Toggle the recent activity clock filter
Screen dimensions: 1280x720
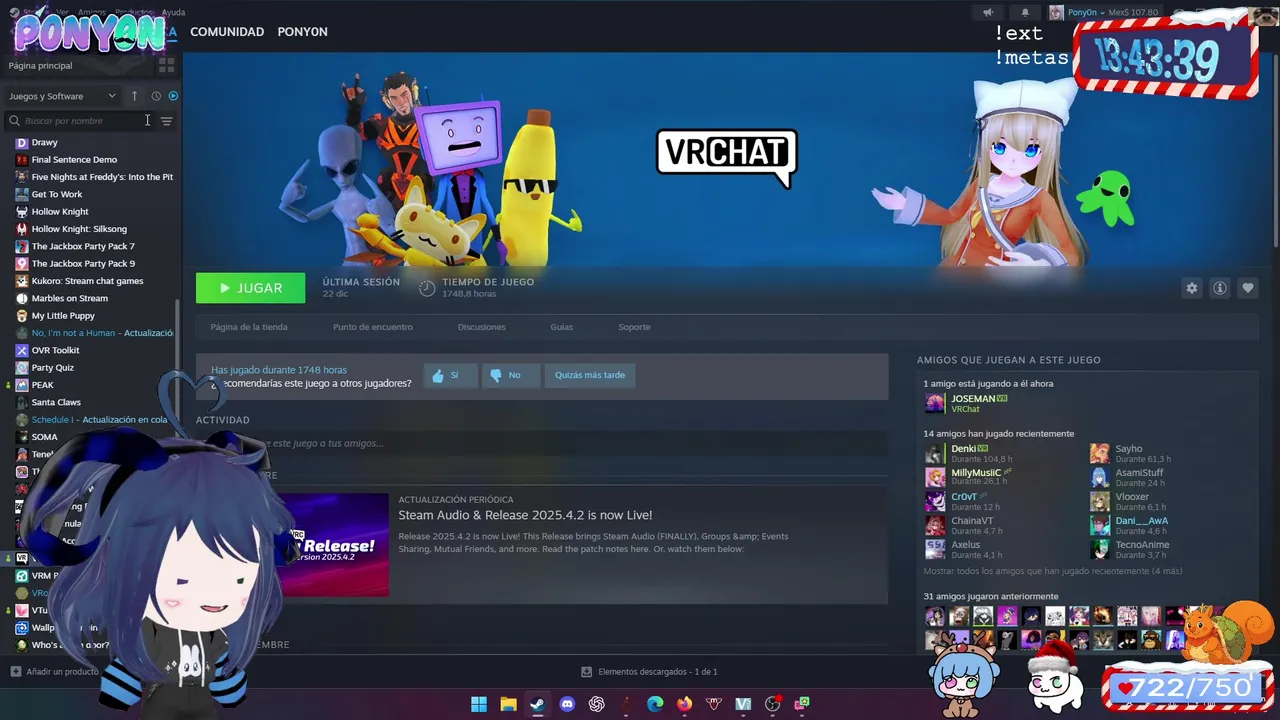click(156, 96)
